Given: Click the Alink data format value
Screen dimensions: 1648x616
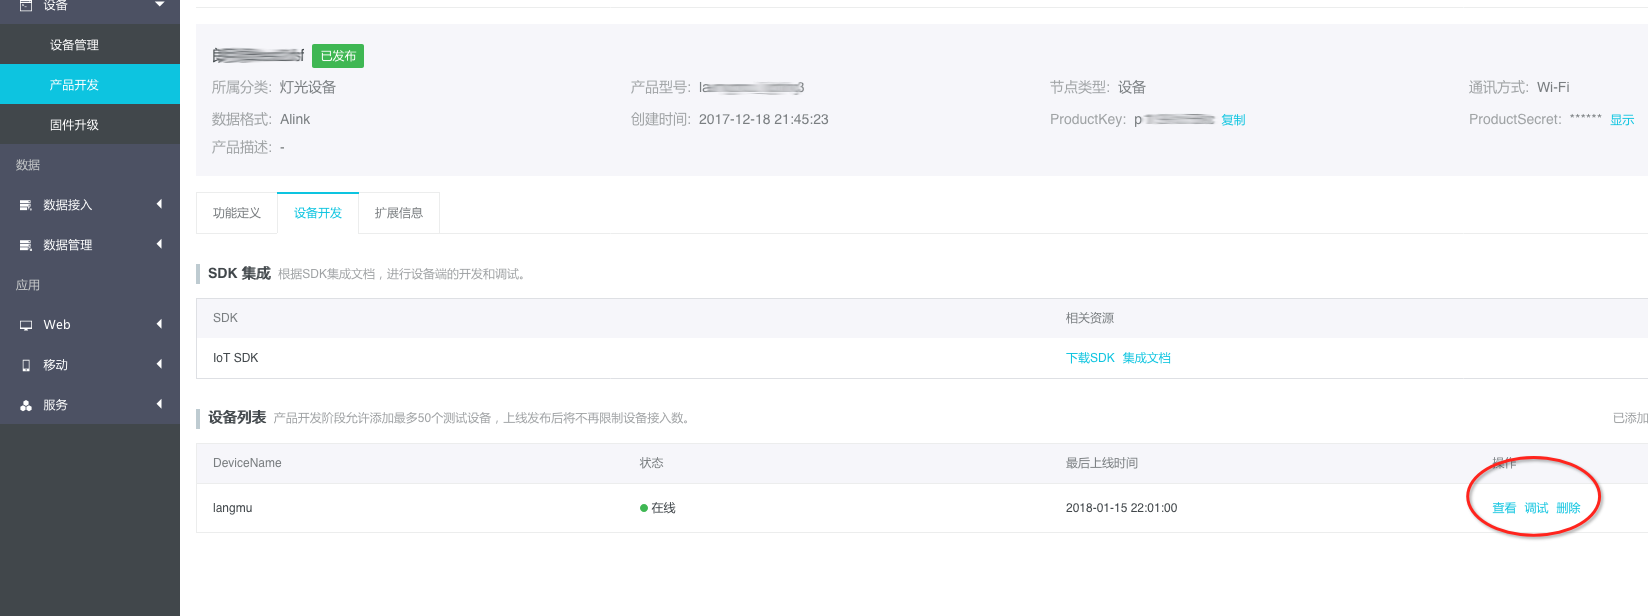Looking at the screenshot, I should [x=295, y=119].
